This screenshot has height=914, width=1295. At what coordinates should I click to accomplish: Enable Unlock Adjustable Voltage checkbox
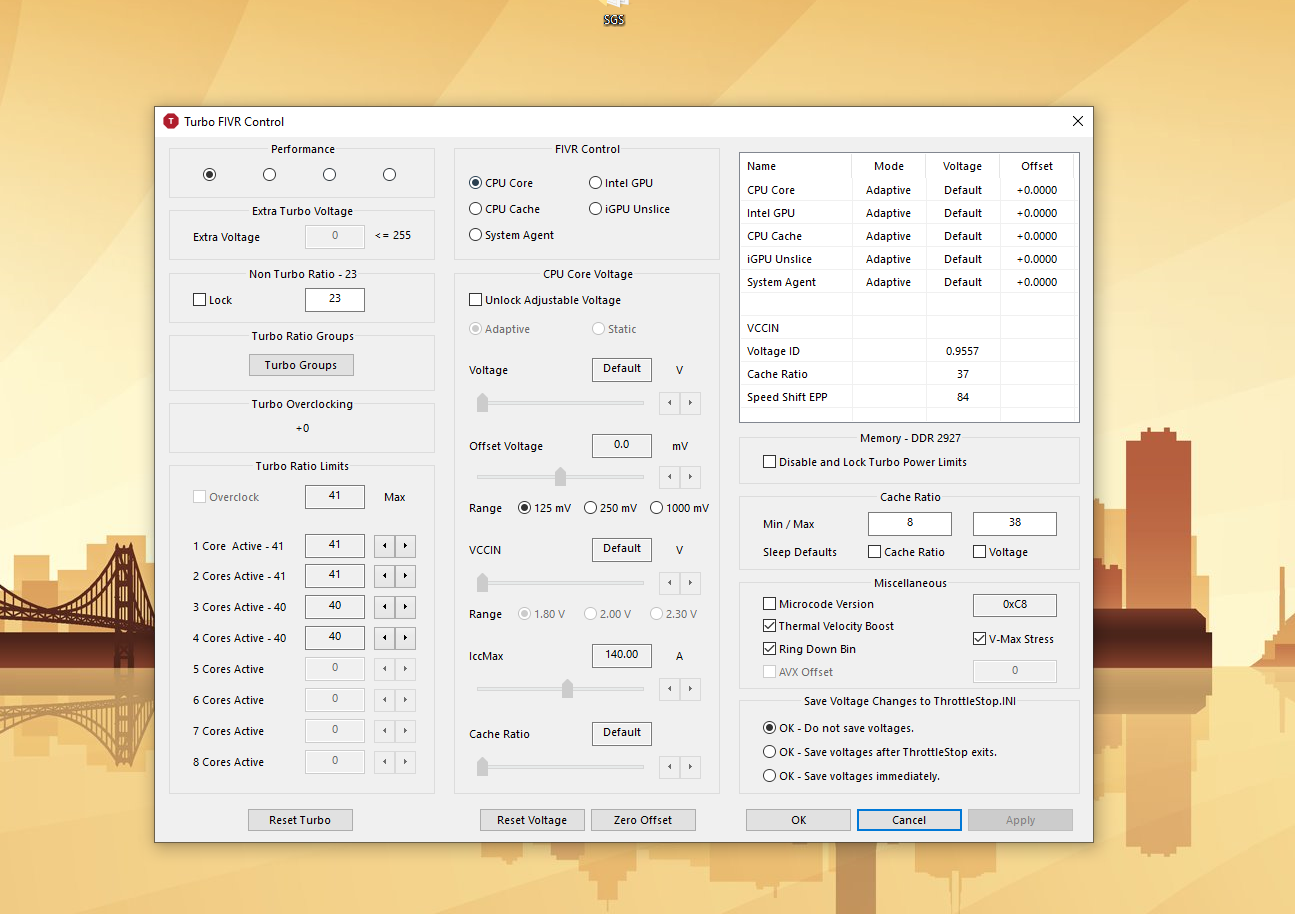476,300
